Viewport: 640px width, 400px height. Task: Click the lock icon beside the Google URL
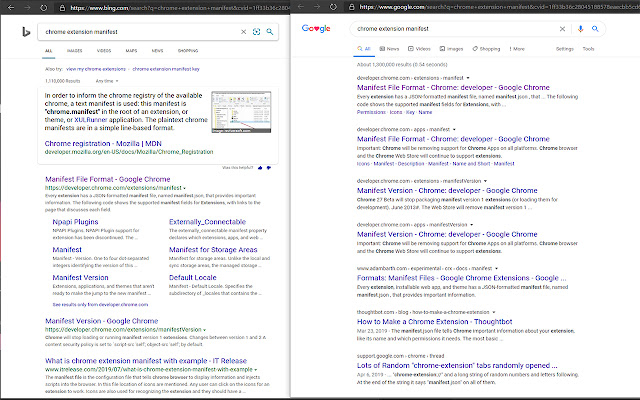point(351,7)
